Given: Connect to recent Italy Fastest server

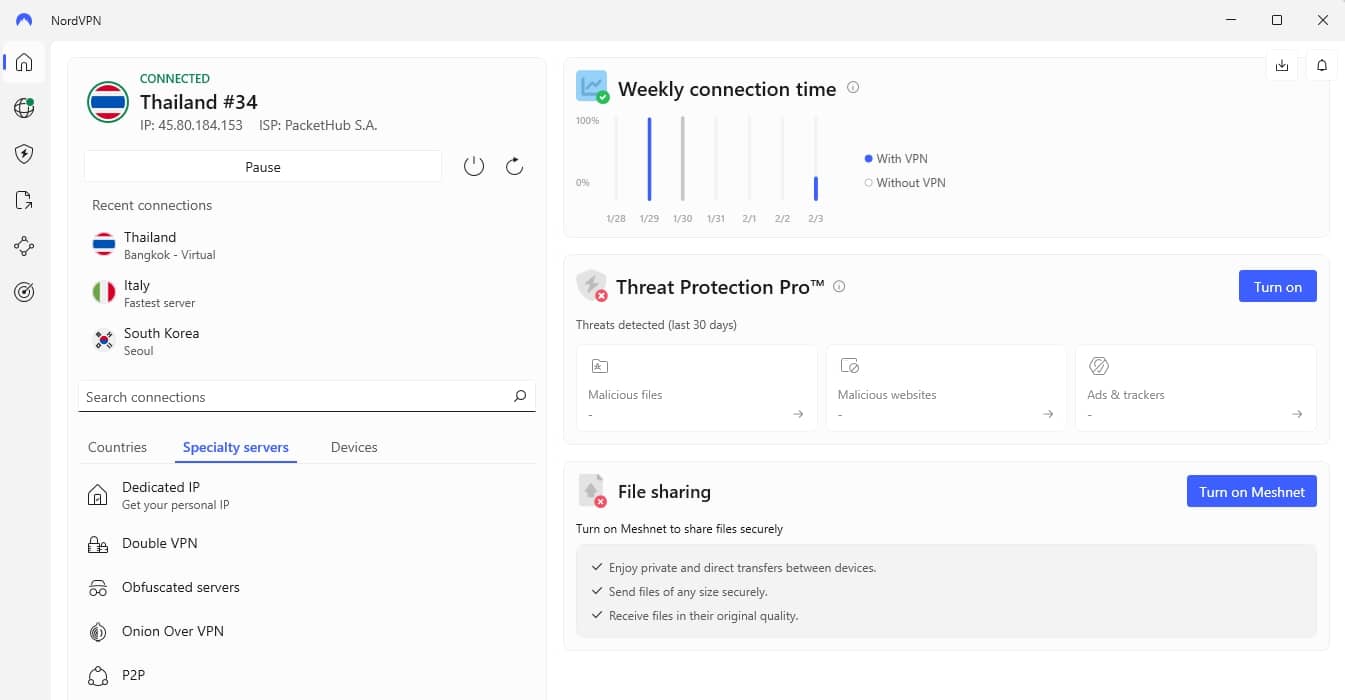Looking at the screenshot, I should click(x=308, y=293).
